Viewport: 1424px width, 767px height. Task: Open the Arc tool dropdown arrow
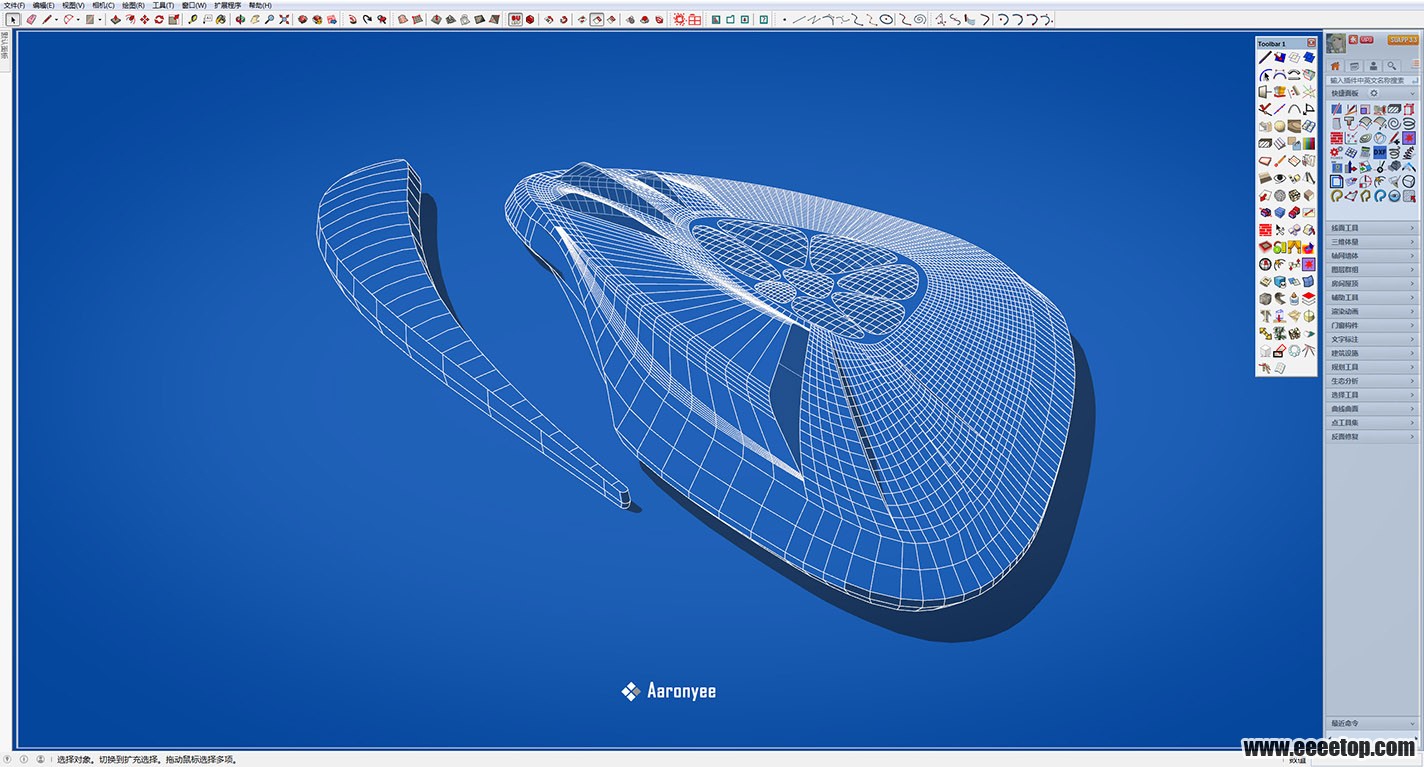pos(78,19)
